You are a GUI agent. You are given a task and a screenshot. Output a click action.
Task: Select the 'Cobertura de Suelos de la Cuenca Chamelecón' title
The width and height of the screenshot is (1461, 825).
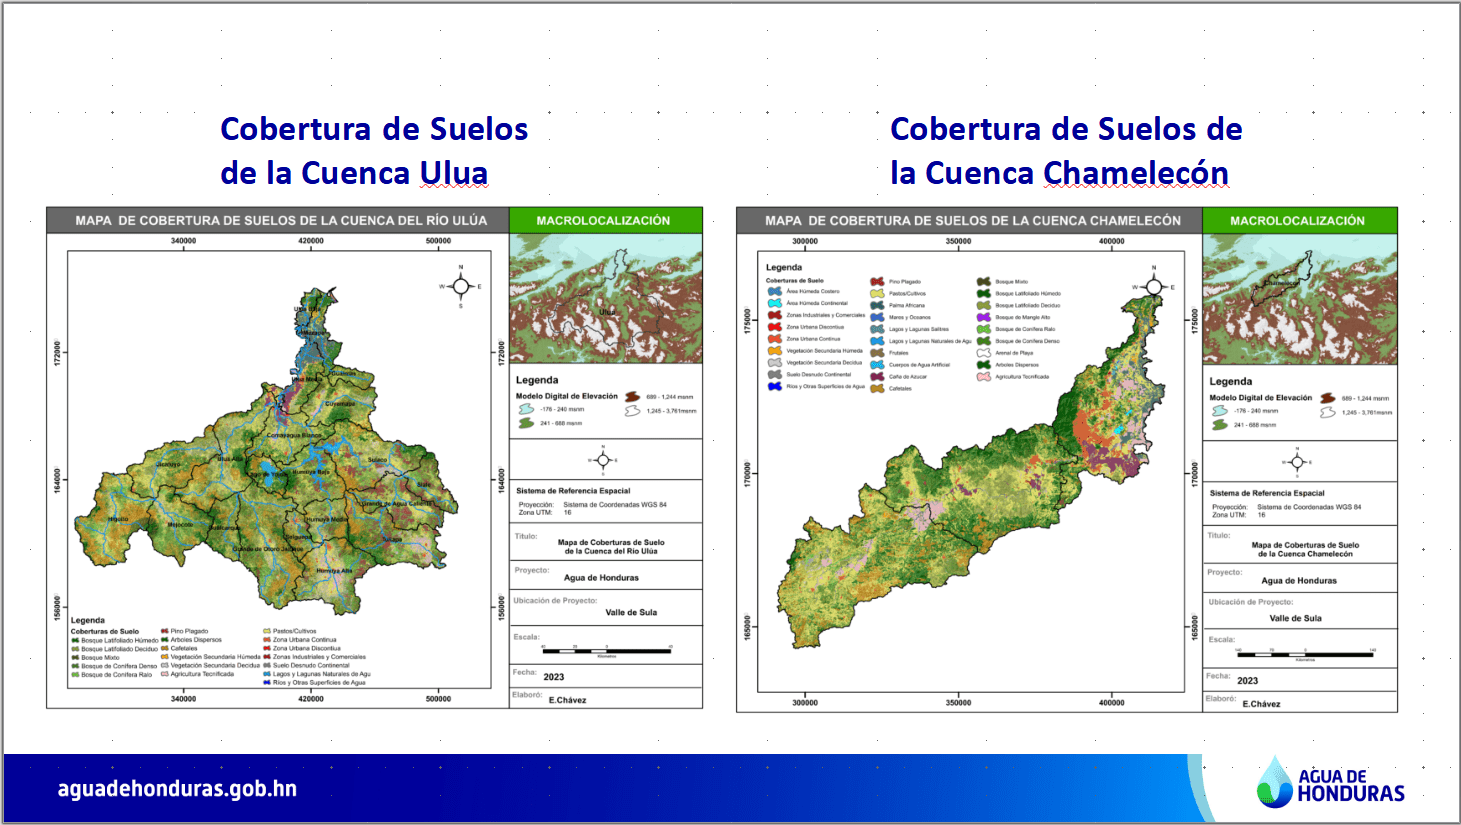coord(1065,151)
